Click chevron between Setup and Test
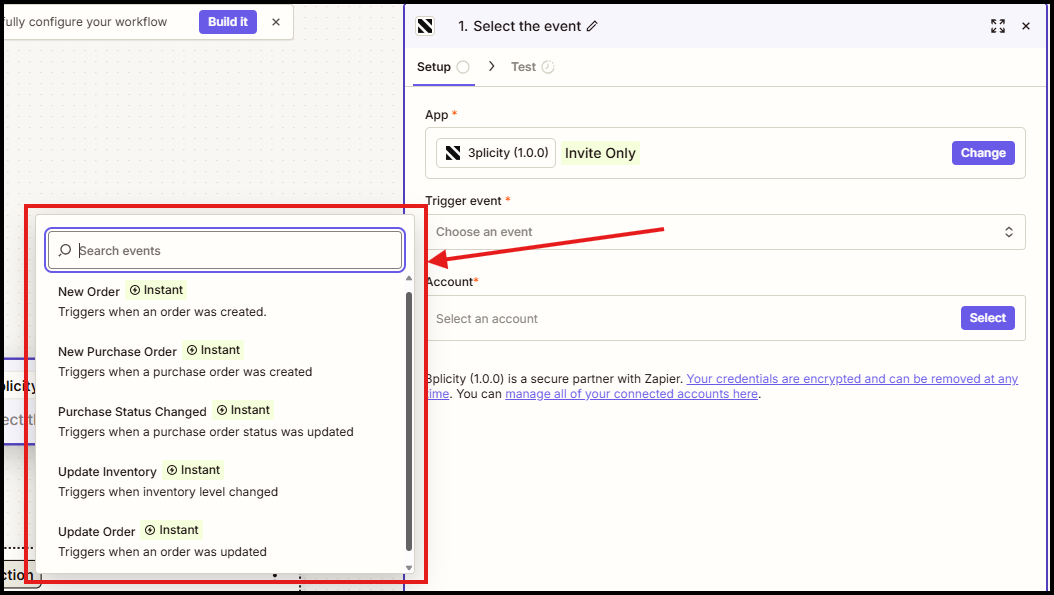 pyautogui.click(x=491, y=66)
